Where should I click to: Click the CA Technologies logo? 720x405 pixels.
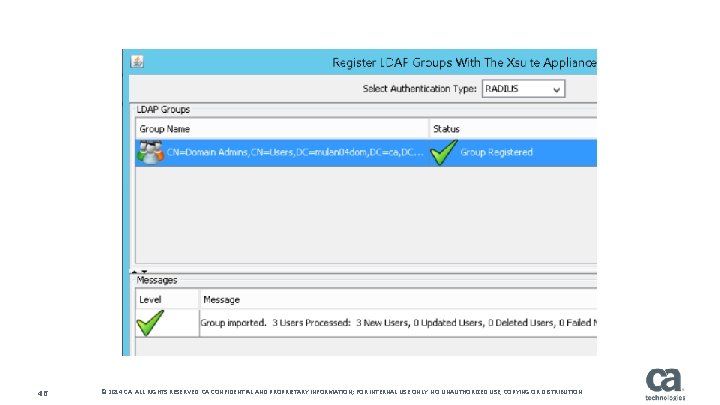point(664,384)
